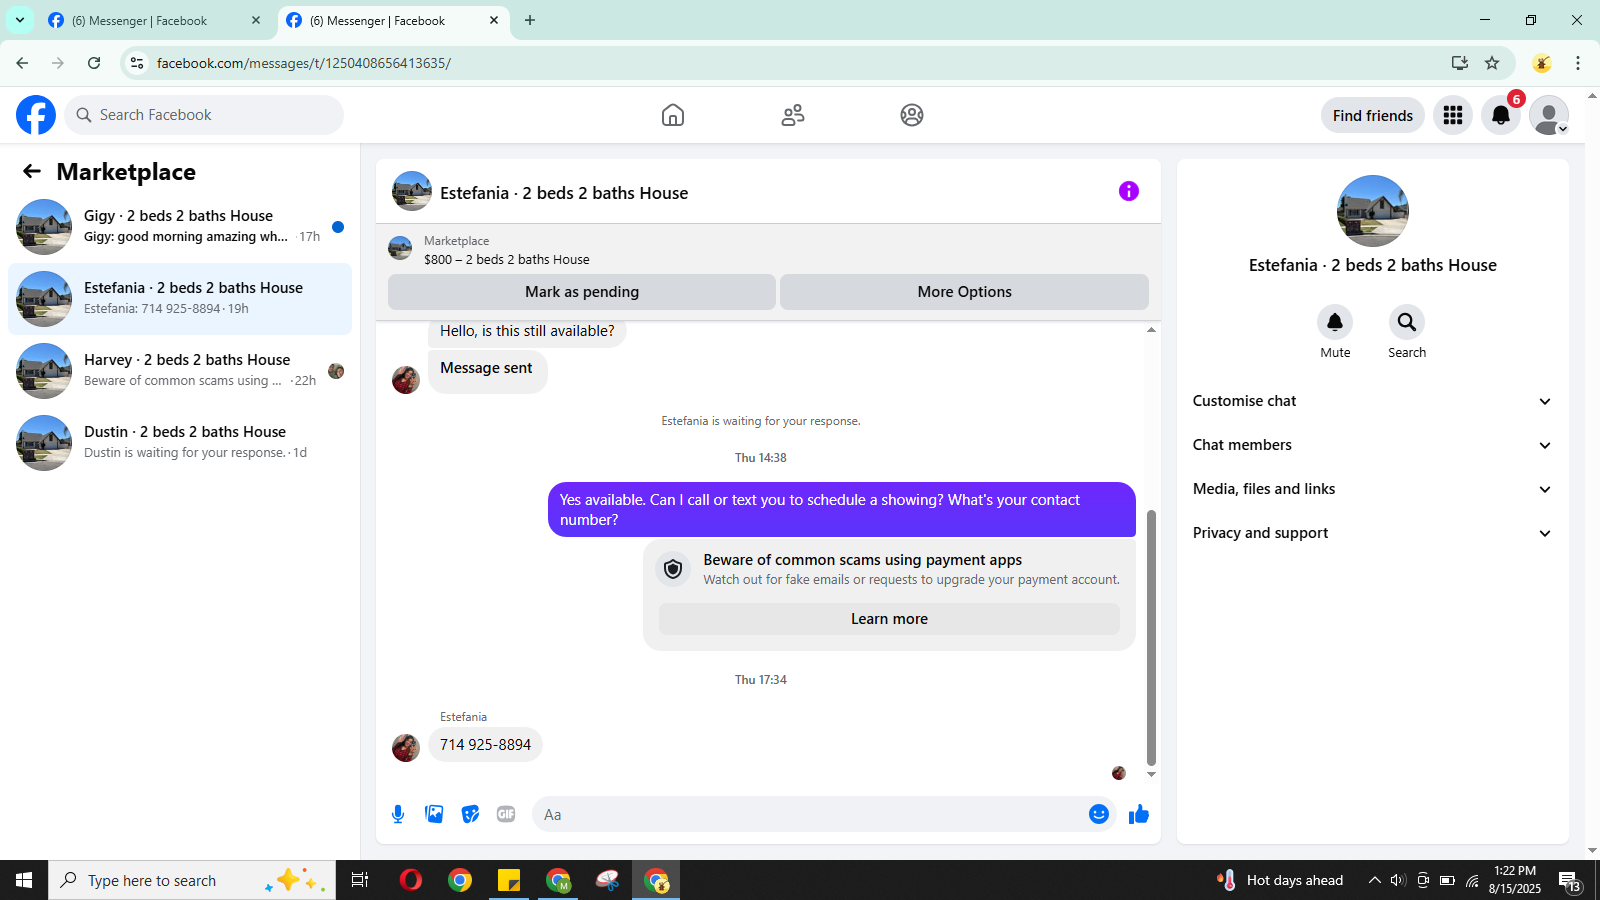Open Task View on the taskbar

click(x=360, y=880)
